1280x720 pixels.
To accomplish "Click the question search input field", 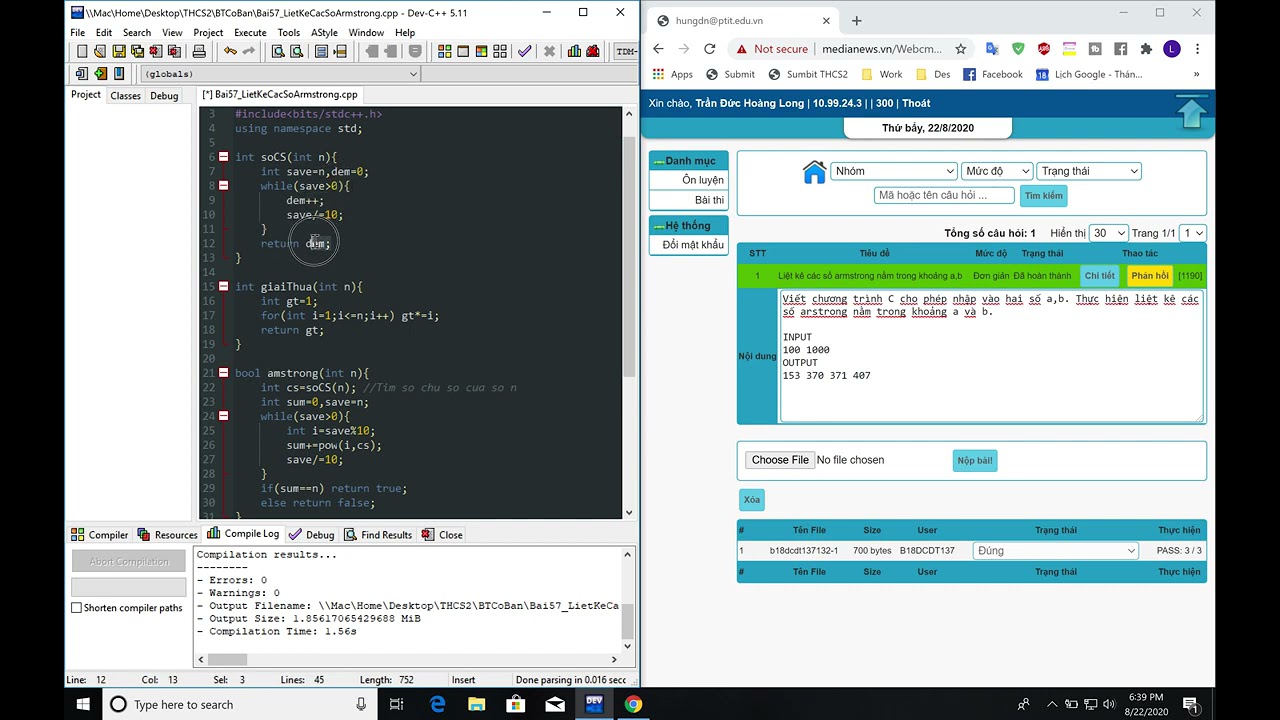I will coord(943,195).
